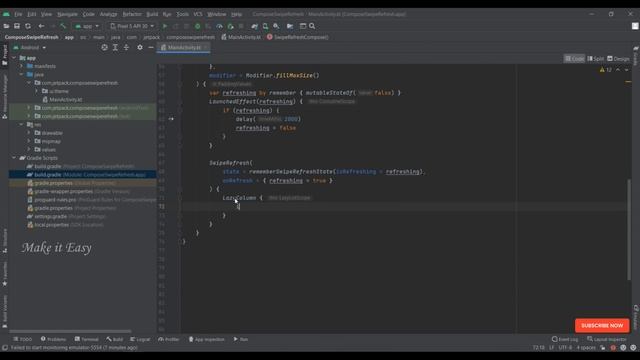
Task: Click the editor vertical scrollbar thumb
Action: click(629, 229)
